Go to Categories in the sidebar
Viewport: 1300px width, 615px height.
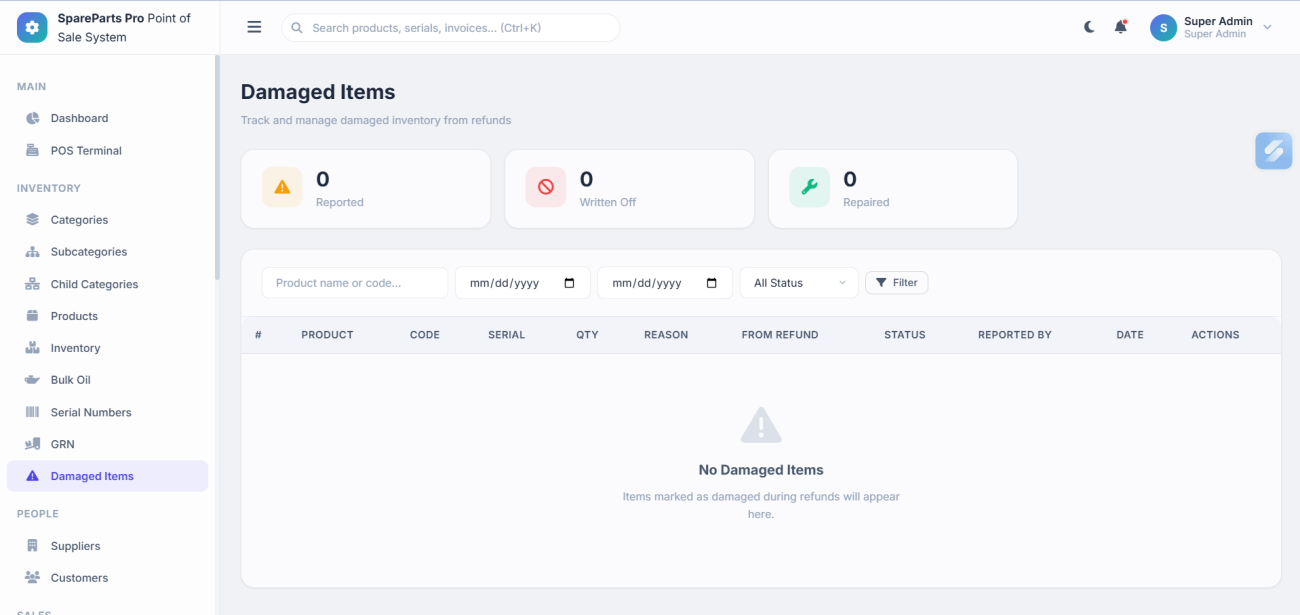pos(108,220)
